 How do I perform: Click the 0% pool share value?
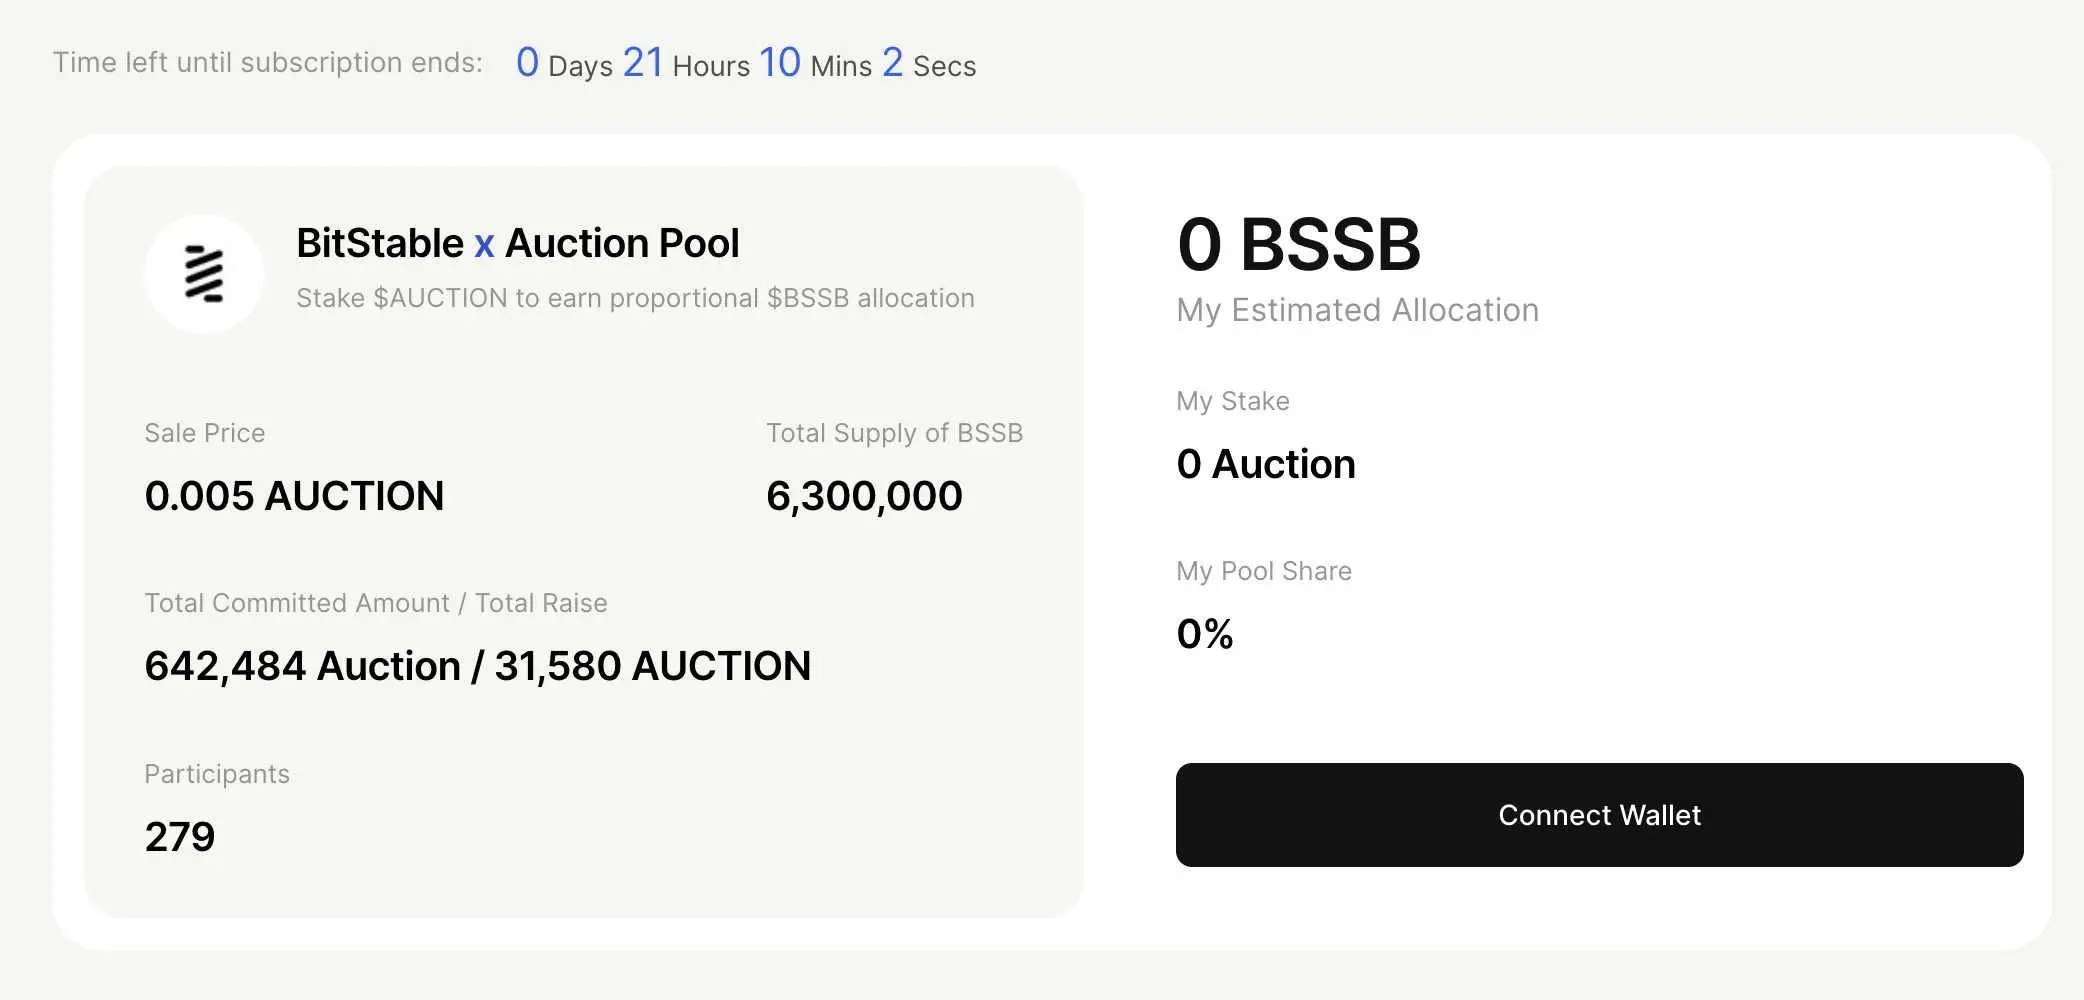coord(1204,633)
